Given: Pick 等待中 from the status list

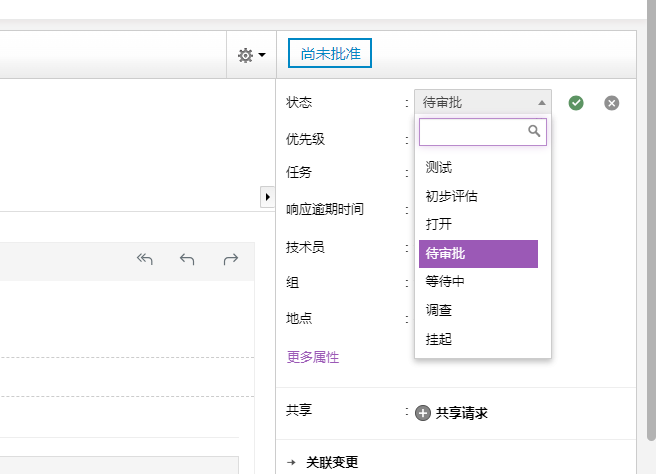Looking at the screenshot, I should click(x=445, y=282).
